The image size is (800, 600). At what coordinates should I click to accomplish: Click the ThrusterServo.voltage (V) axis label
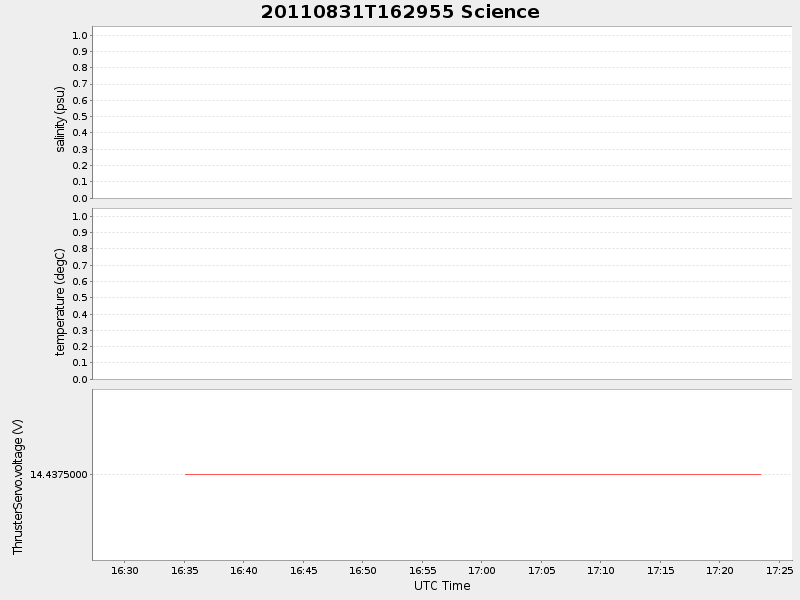coord(18,487)
